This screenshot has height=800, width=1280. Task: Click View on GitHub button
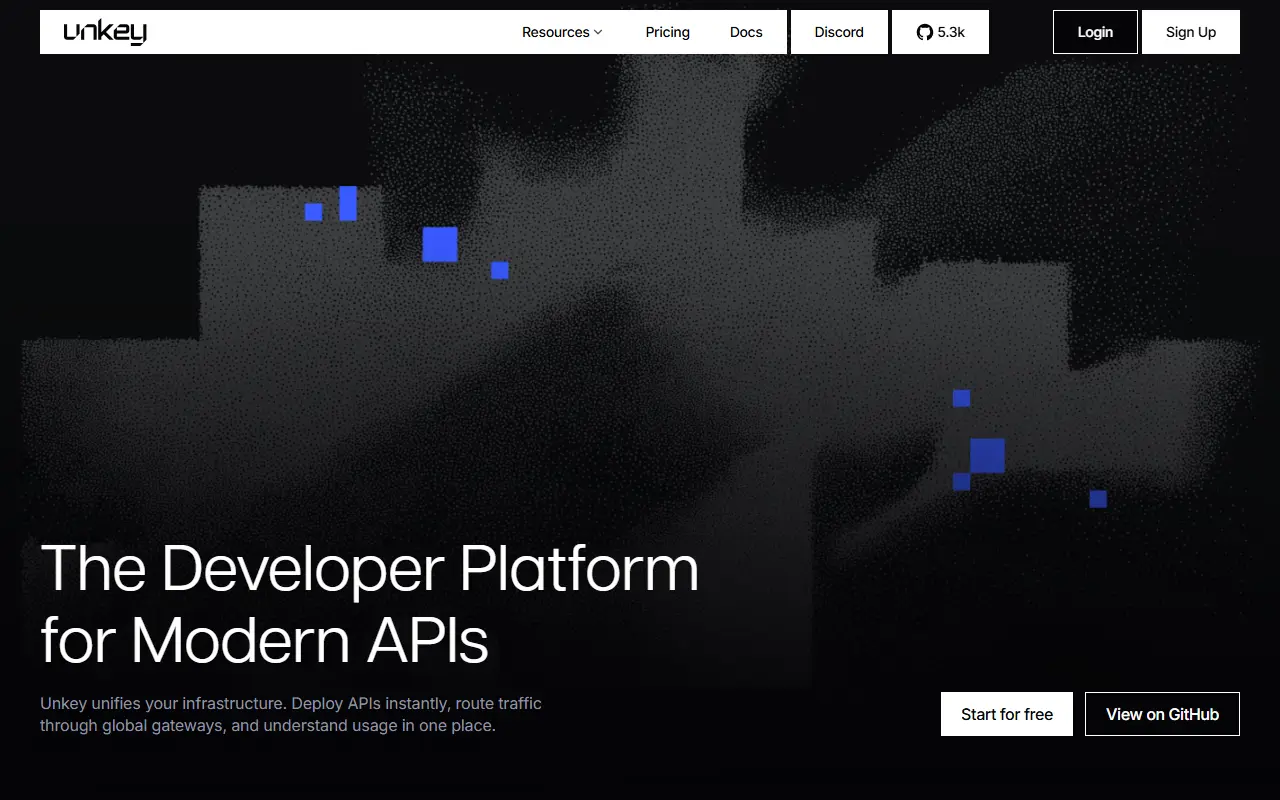(1162, 714)
